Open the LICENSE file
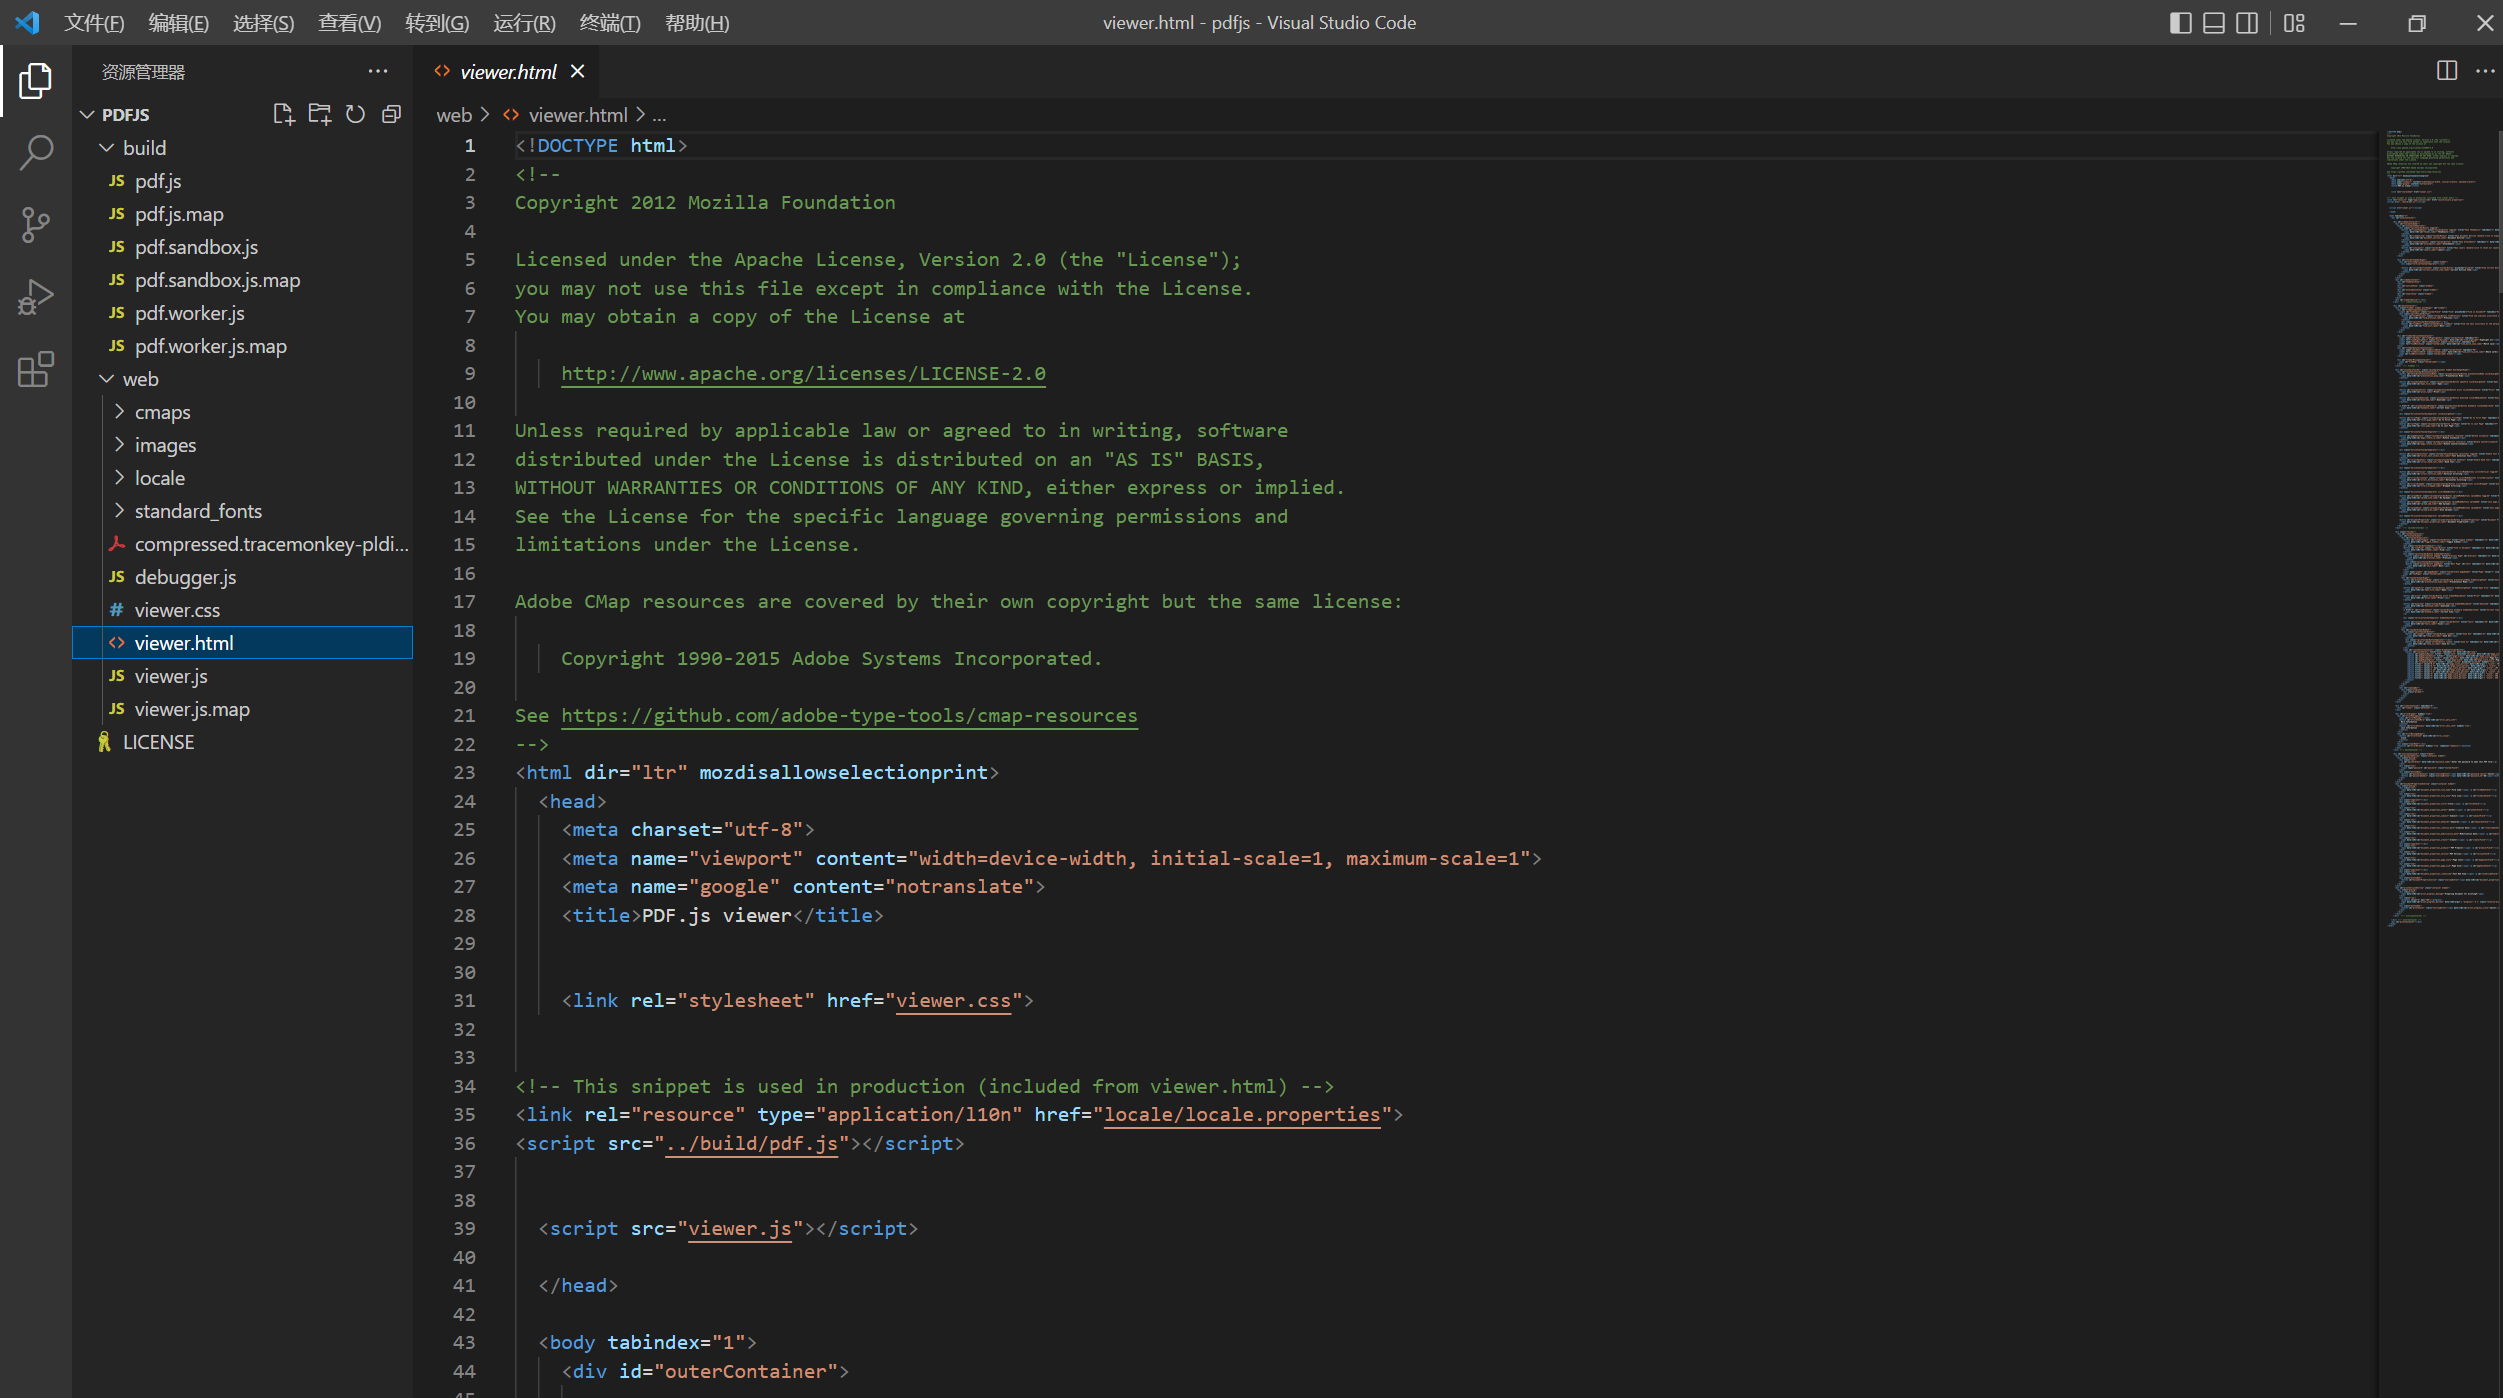The image size is (2503, 1398). click(243, 741)
